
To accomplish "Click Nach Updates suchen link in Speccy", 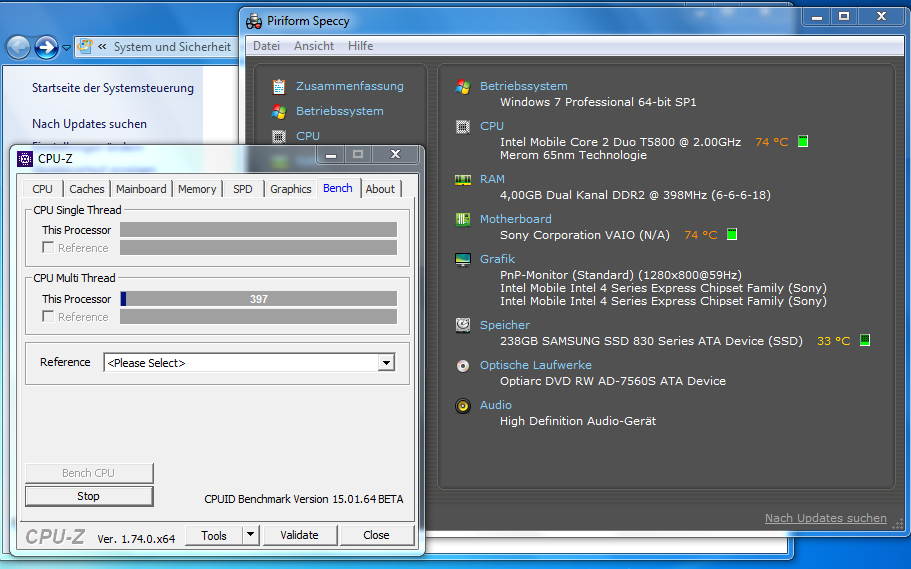I will click(x=826, y=518).
